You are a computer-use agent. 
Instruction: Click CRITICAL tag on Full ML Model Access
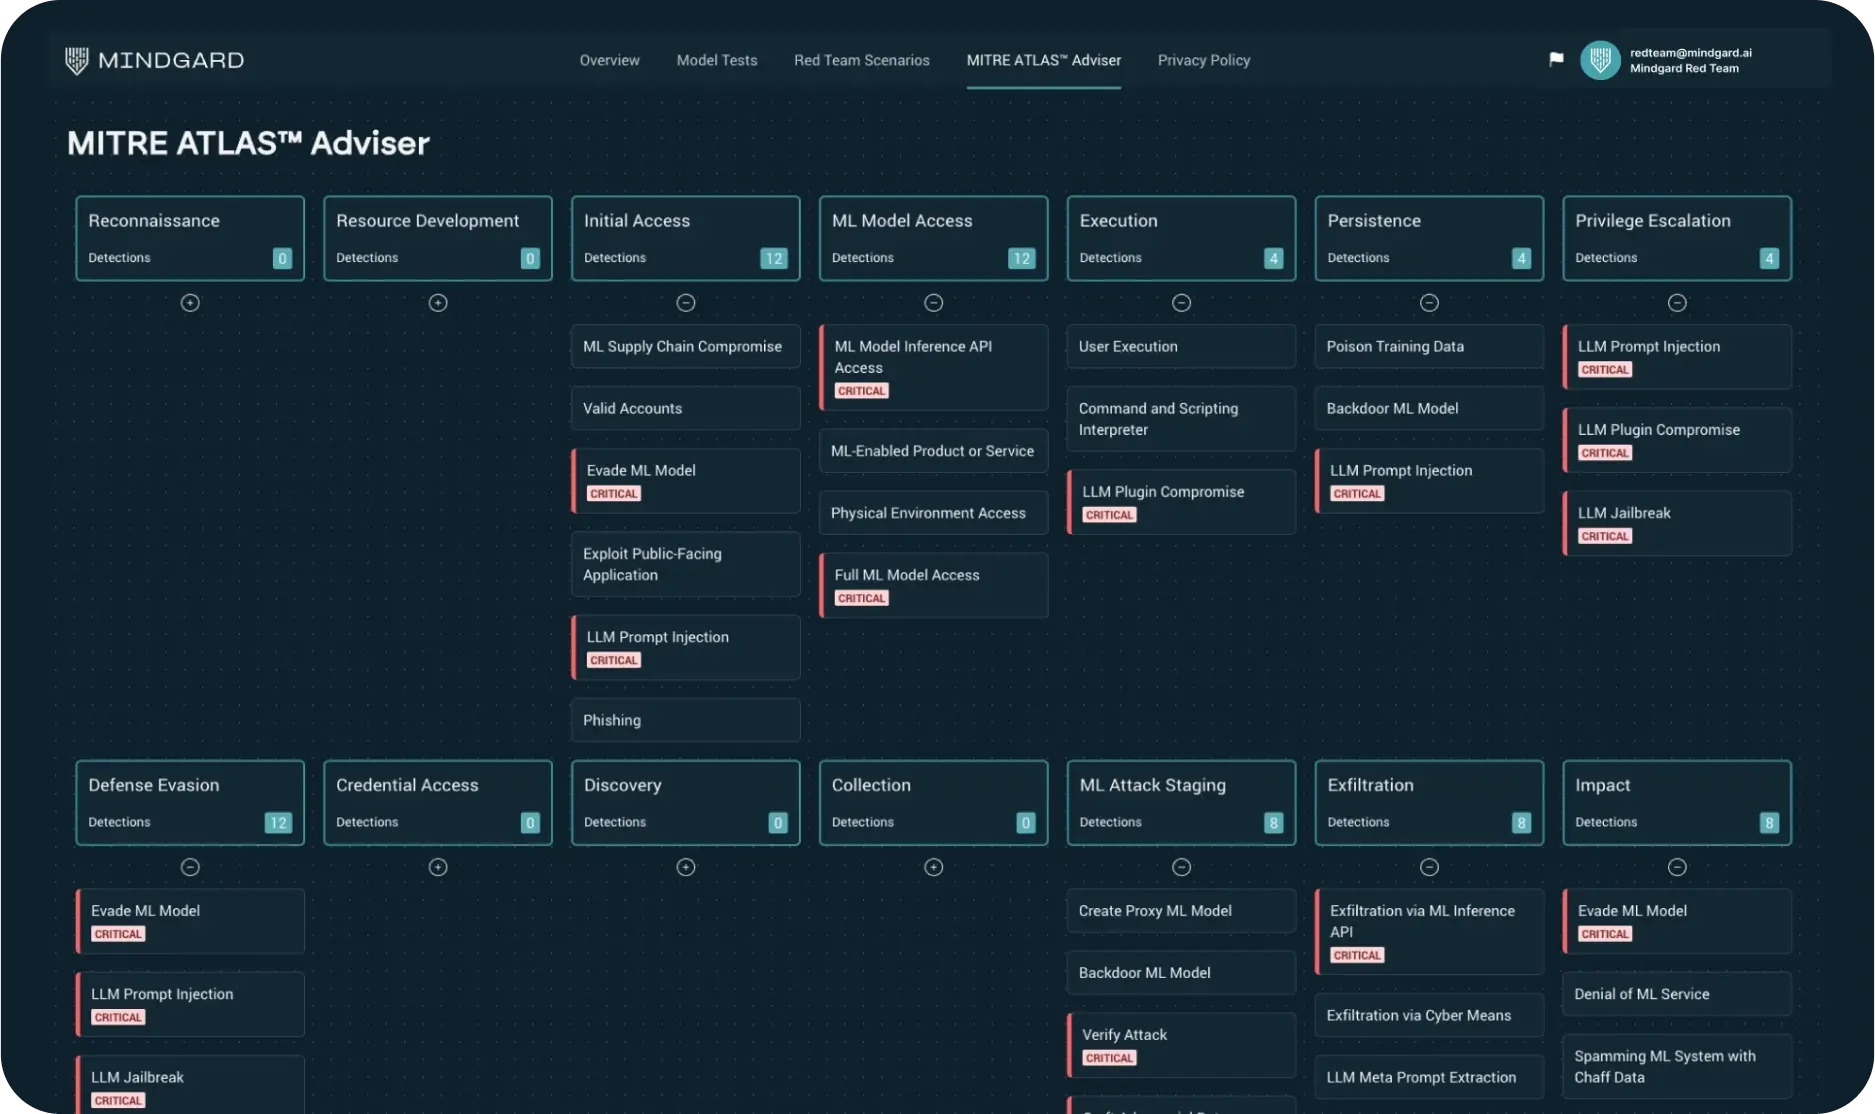point(861,599)
